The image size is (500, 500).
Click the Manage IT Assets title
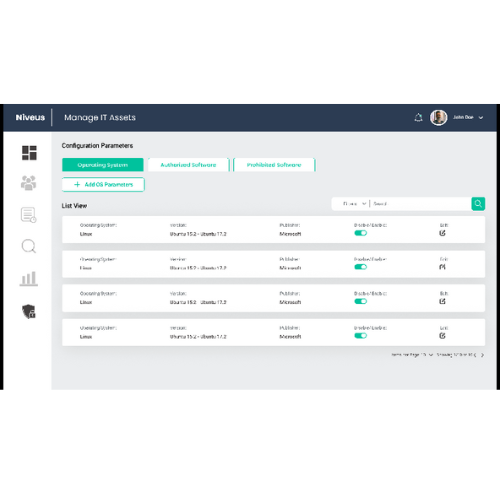pyautogui.click(x=100, y=117)
